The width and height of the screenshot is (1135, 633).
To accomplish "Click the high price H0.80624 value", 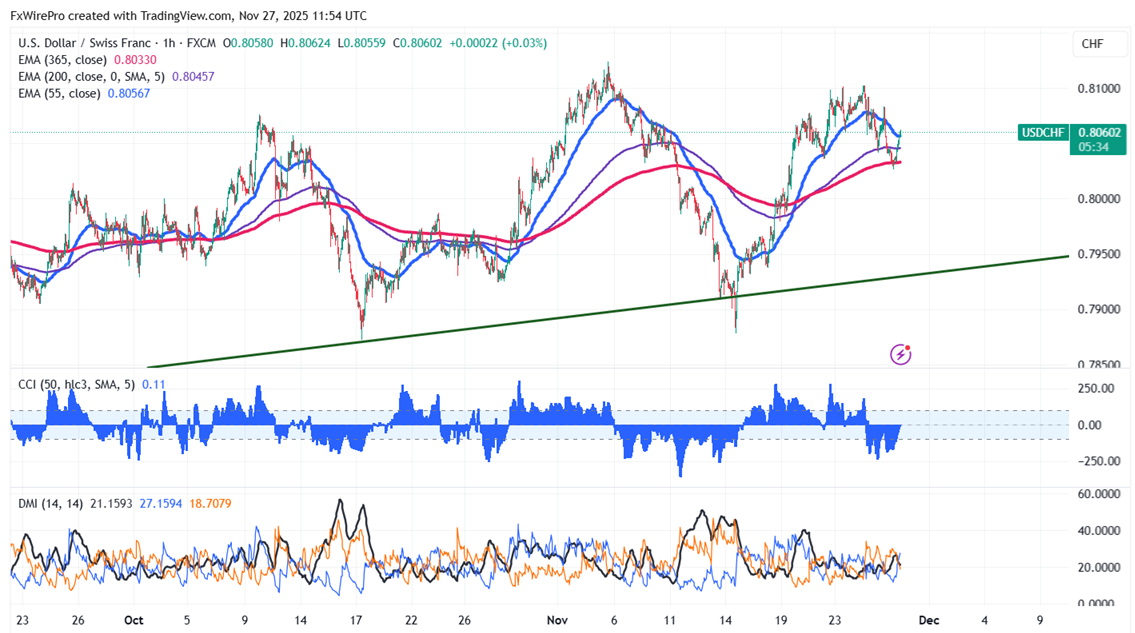I will [x=305, y=43].
